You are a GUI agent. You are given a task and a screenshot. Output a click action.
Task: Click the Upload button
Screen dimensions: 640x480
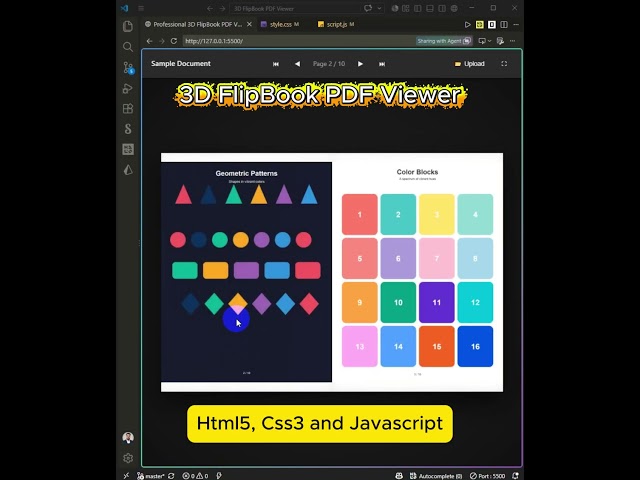coord(470,64)
